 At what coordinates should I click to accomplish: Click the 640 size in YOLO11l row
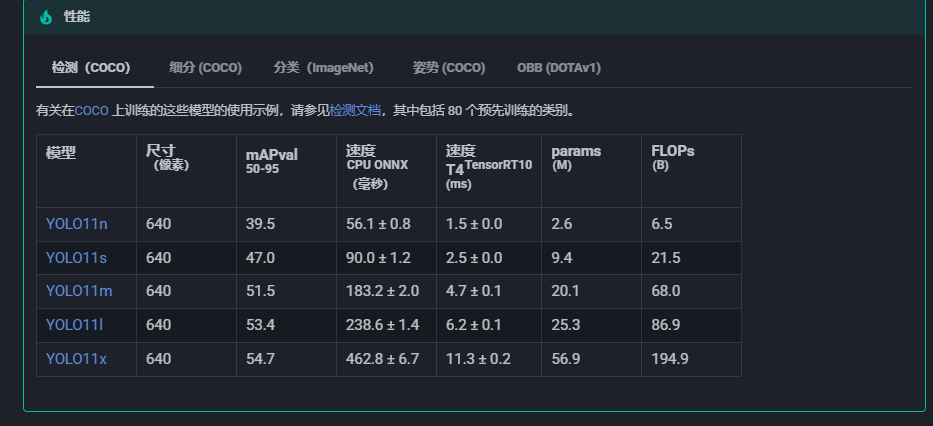[x=158, y=325]
